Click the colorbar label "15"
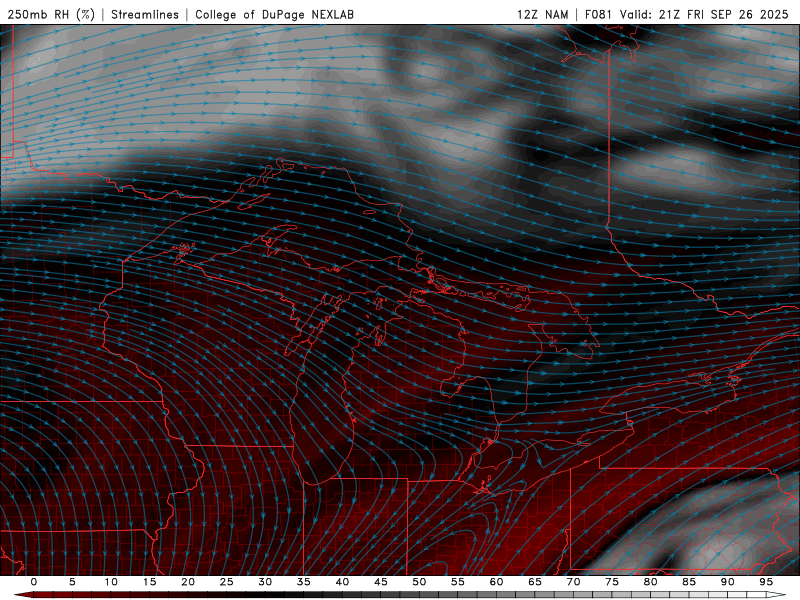 click(x=149, y=582)
